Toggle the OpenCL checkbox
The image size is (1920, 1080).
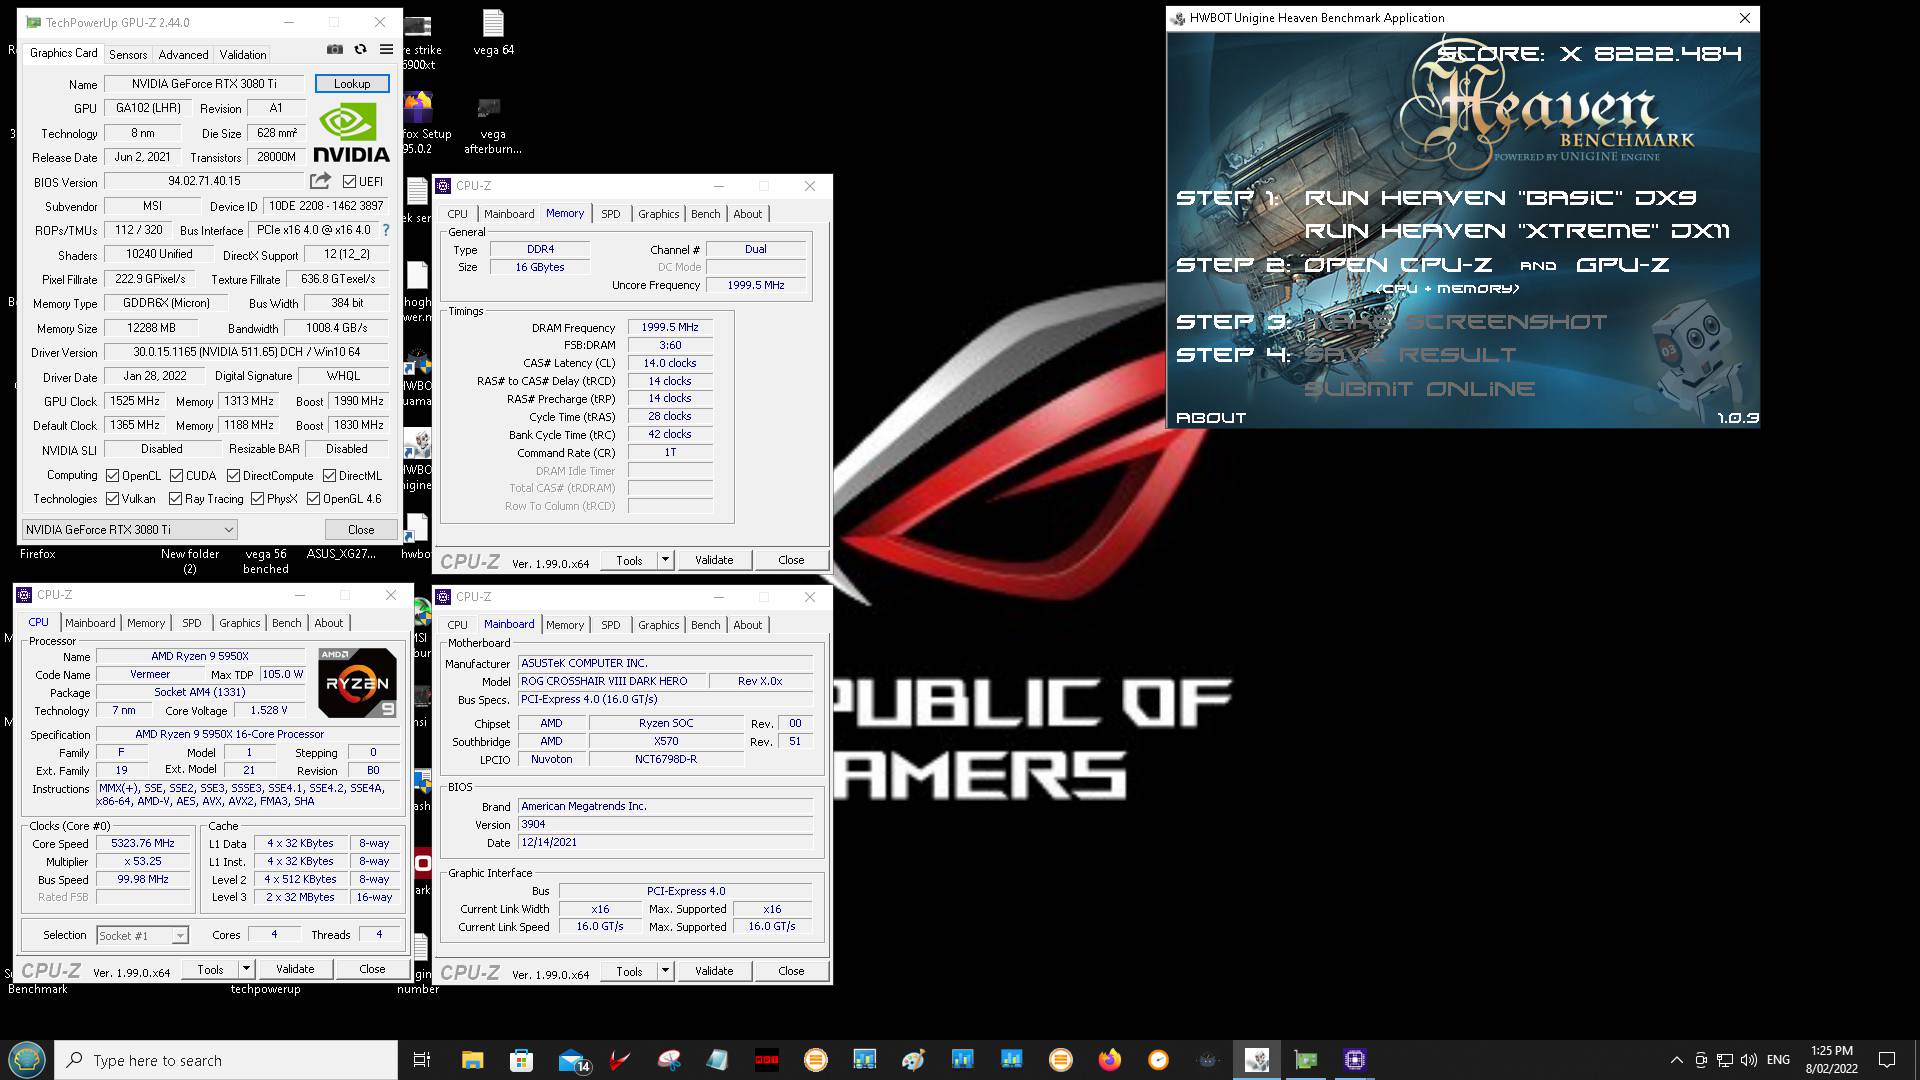coord(112,476)
